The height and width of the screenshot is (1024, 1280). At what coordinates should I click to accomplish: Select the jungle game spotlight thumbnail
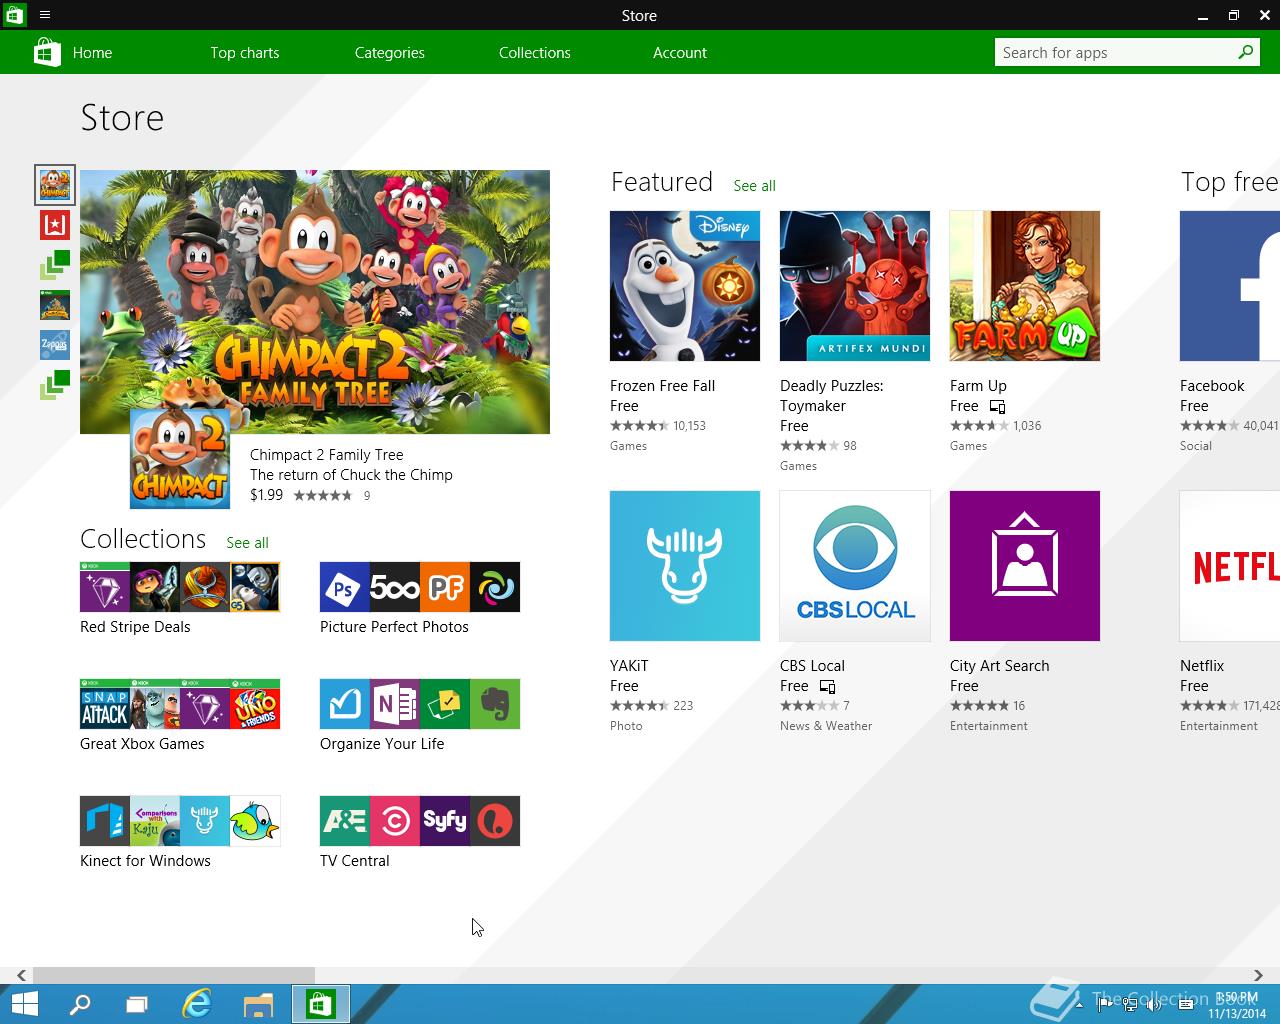55,305
